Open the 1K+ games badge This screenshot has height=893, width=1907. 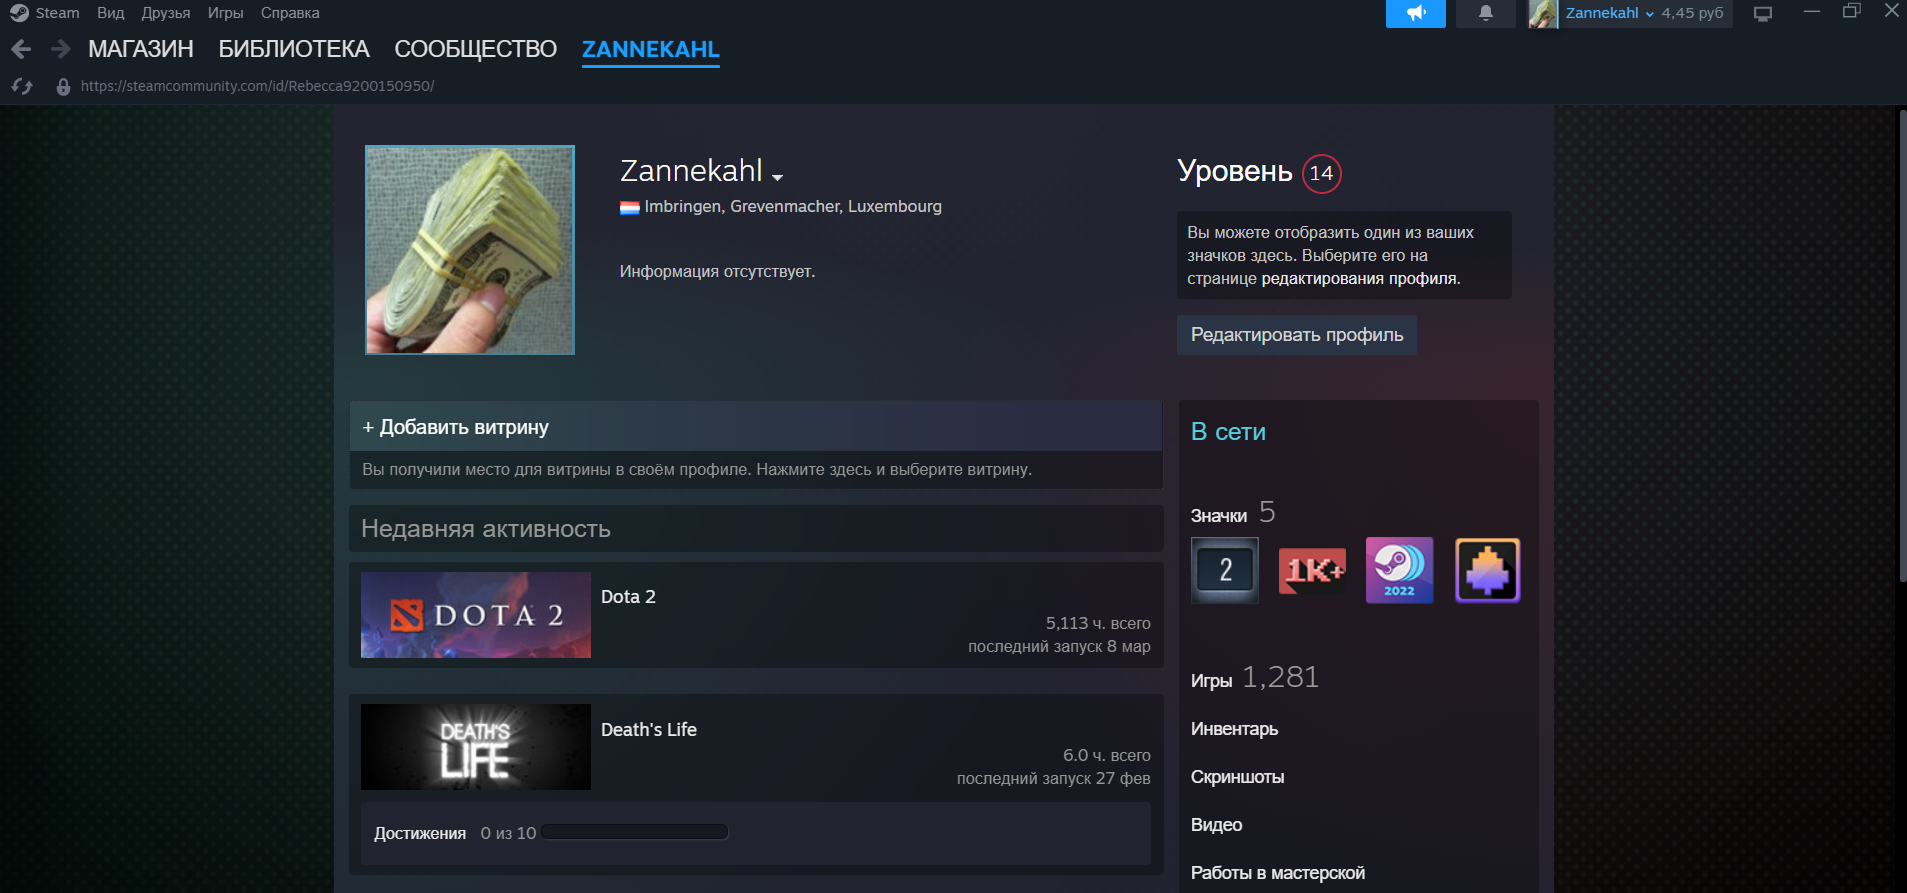point(1312,570)
